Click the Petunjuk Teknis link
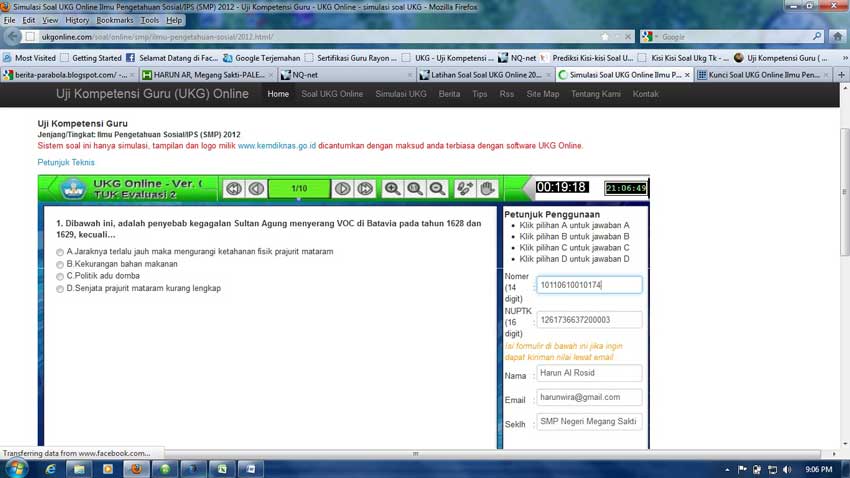The image size is (850, 478). coord(66,163)
